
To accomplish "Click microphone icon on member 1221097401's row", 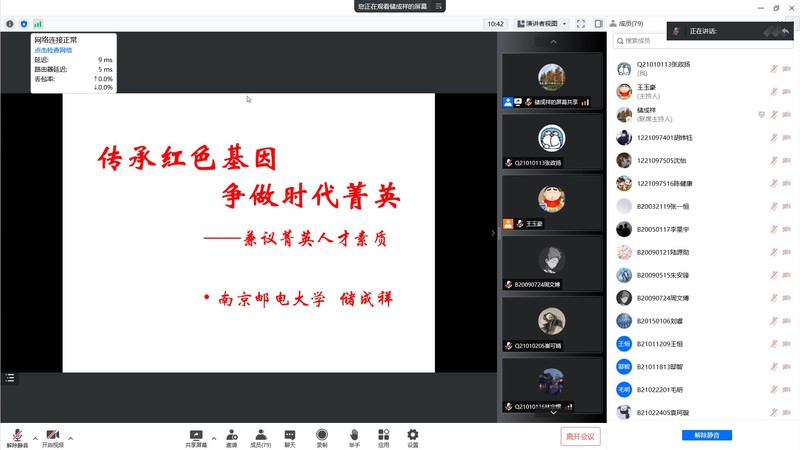I will (774, 137).
